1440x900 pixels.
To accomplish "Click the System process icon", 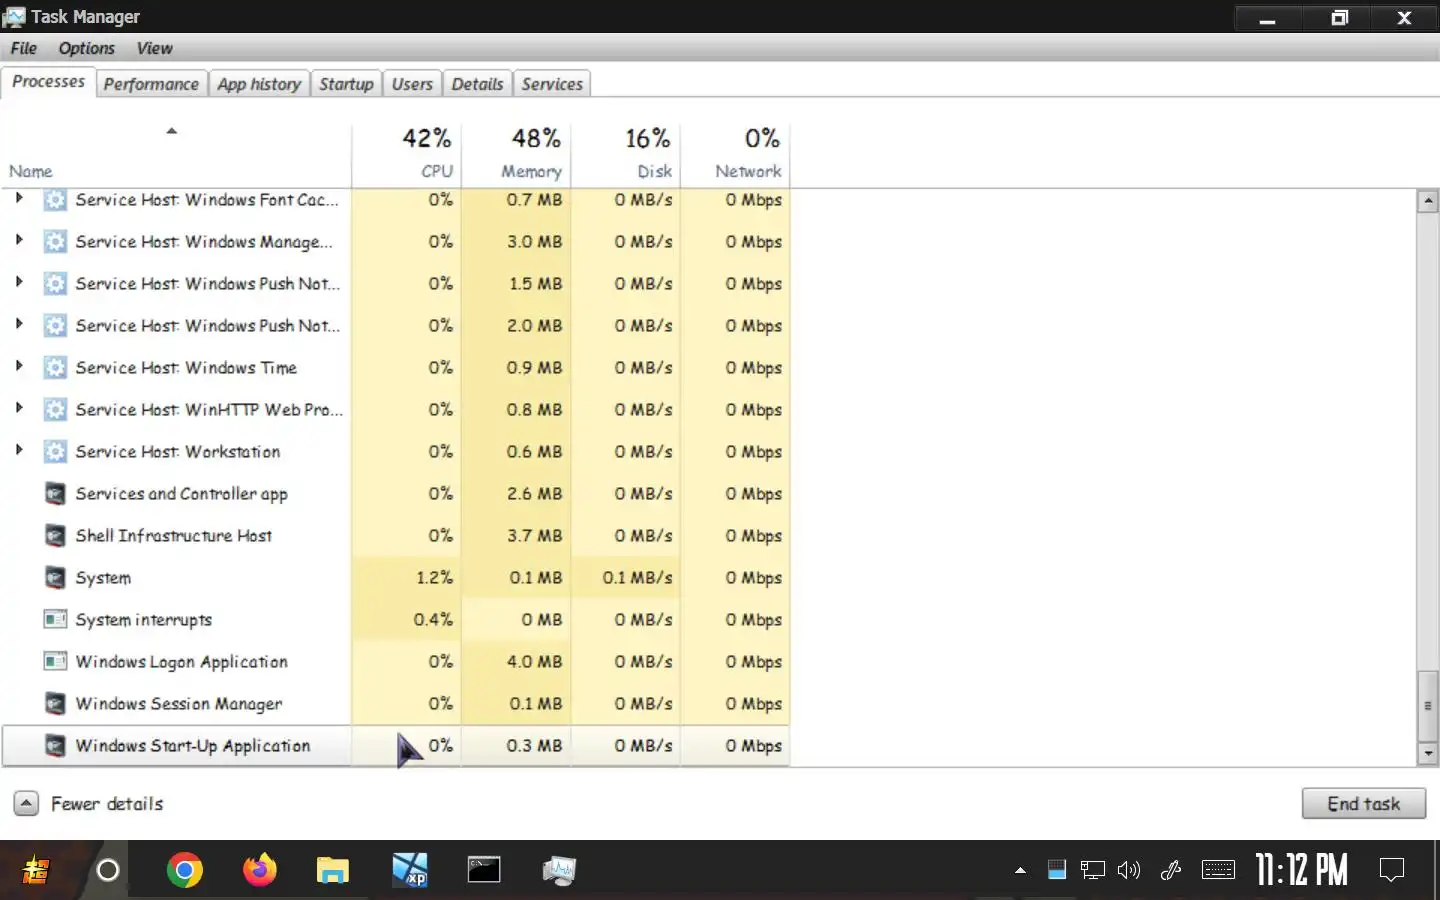I will click(x=56, y=578).
